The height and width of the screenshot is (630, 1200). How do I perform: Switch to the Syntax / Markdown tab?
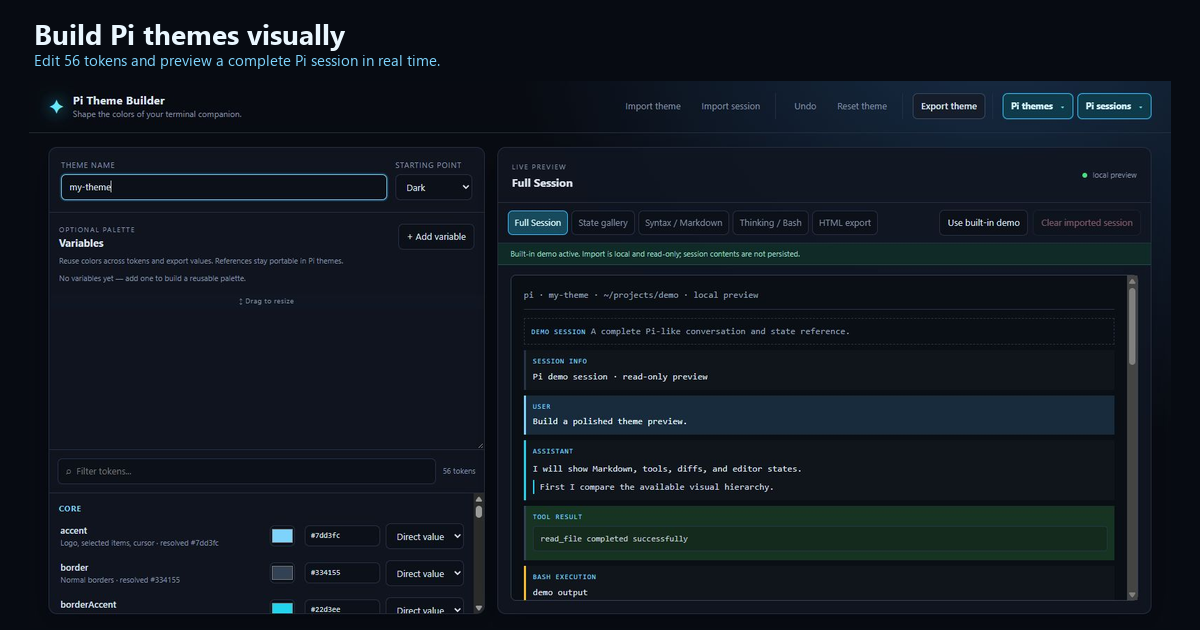pyautogui.click(x=683, y=223)
